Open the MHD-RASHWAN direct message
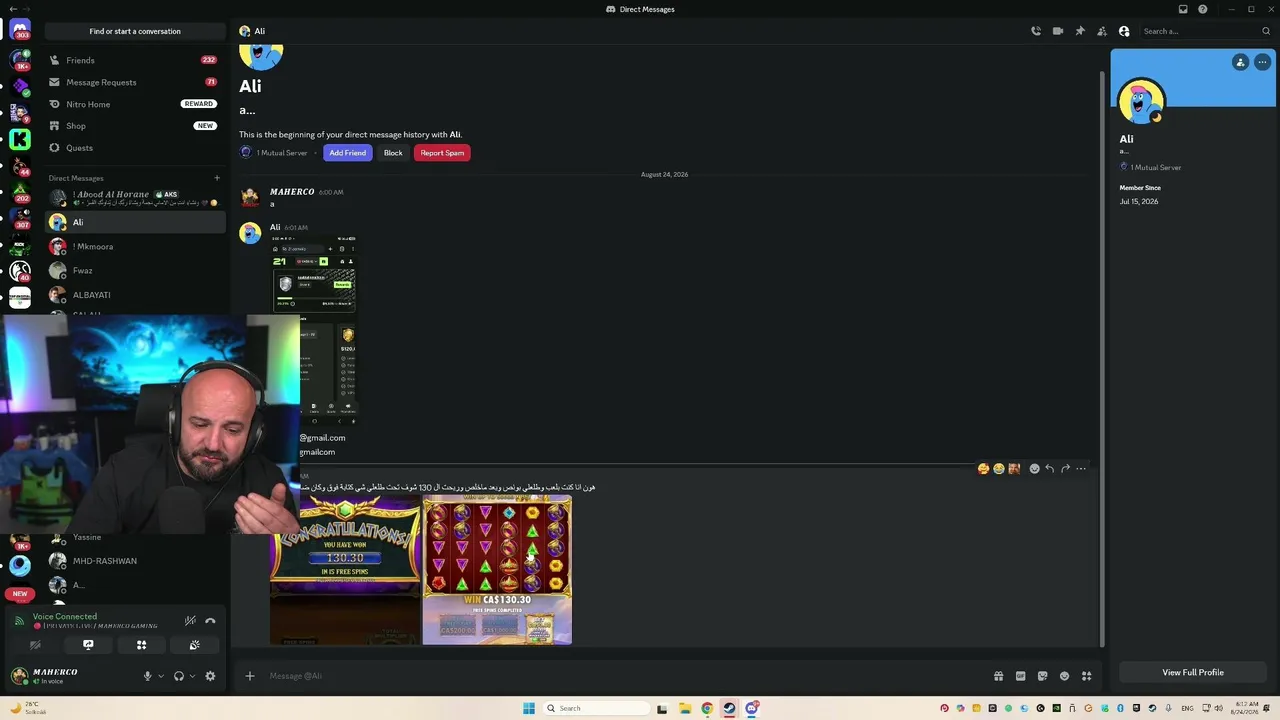 tap(135, 561)
